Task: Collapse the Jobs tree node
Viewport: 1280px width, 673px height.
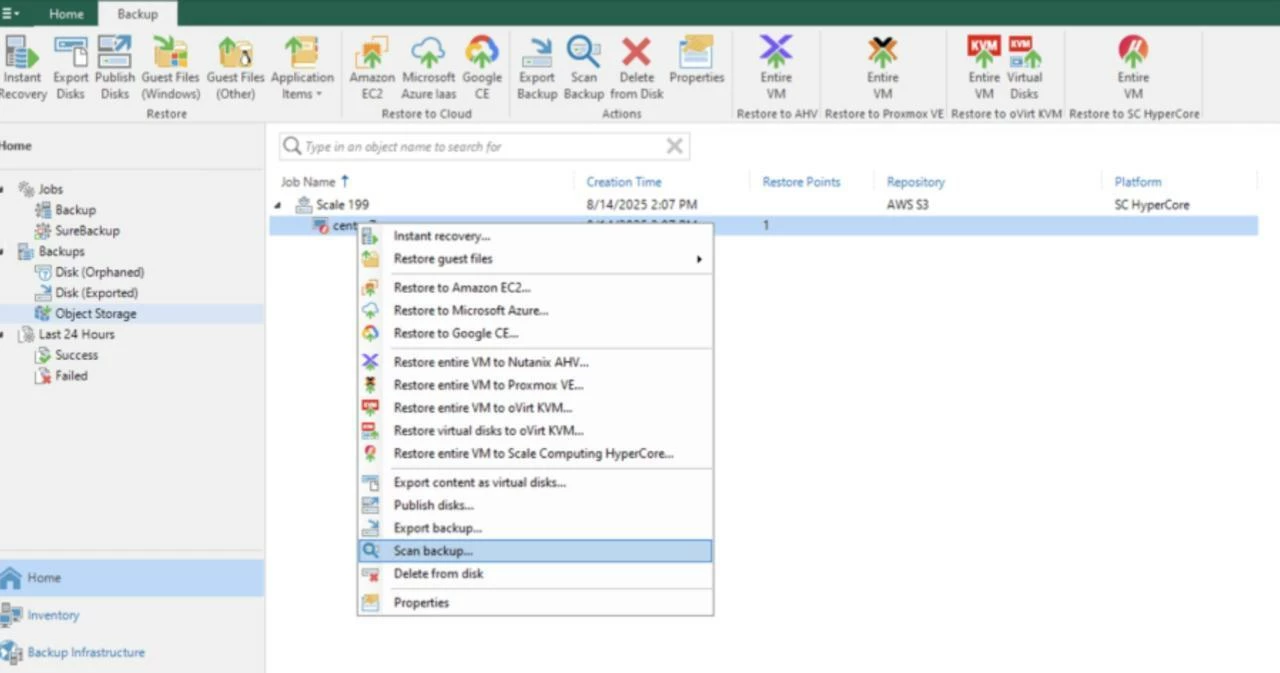Action: 3,189
